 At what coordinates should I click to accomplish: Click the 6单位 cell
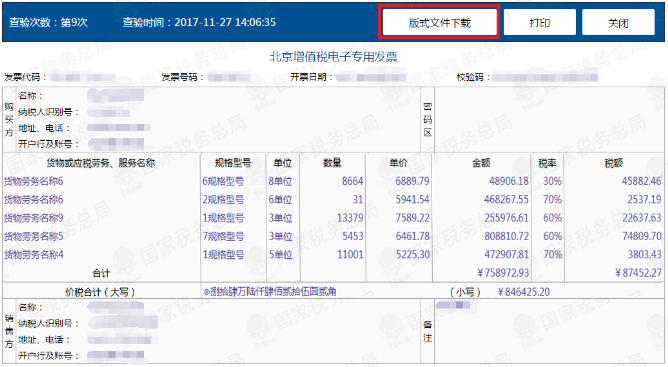click(280, 200)
